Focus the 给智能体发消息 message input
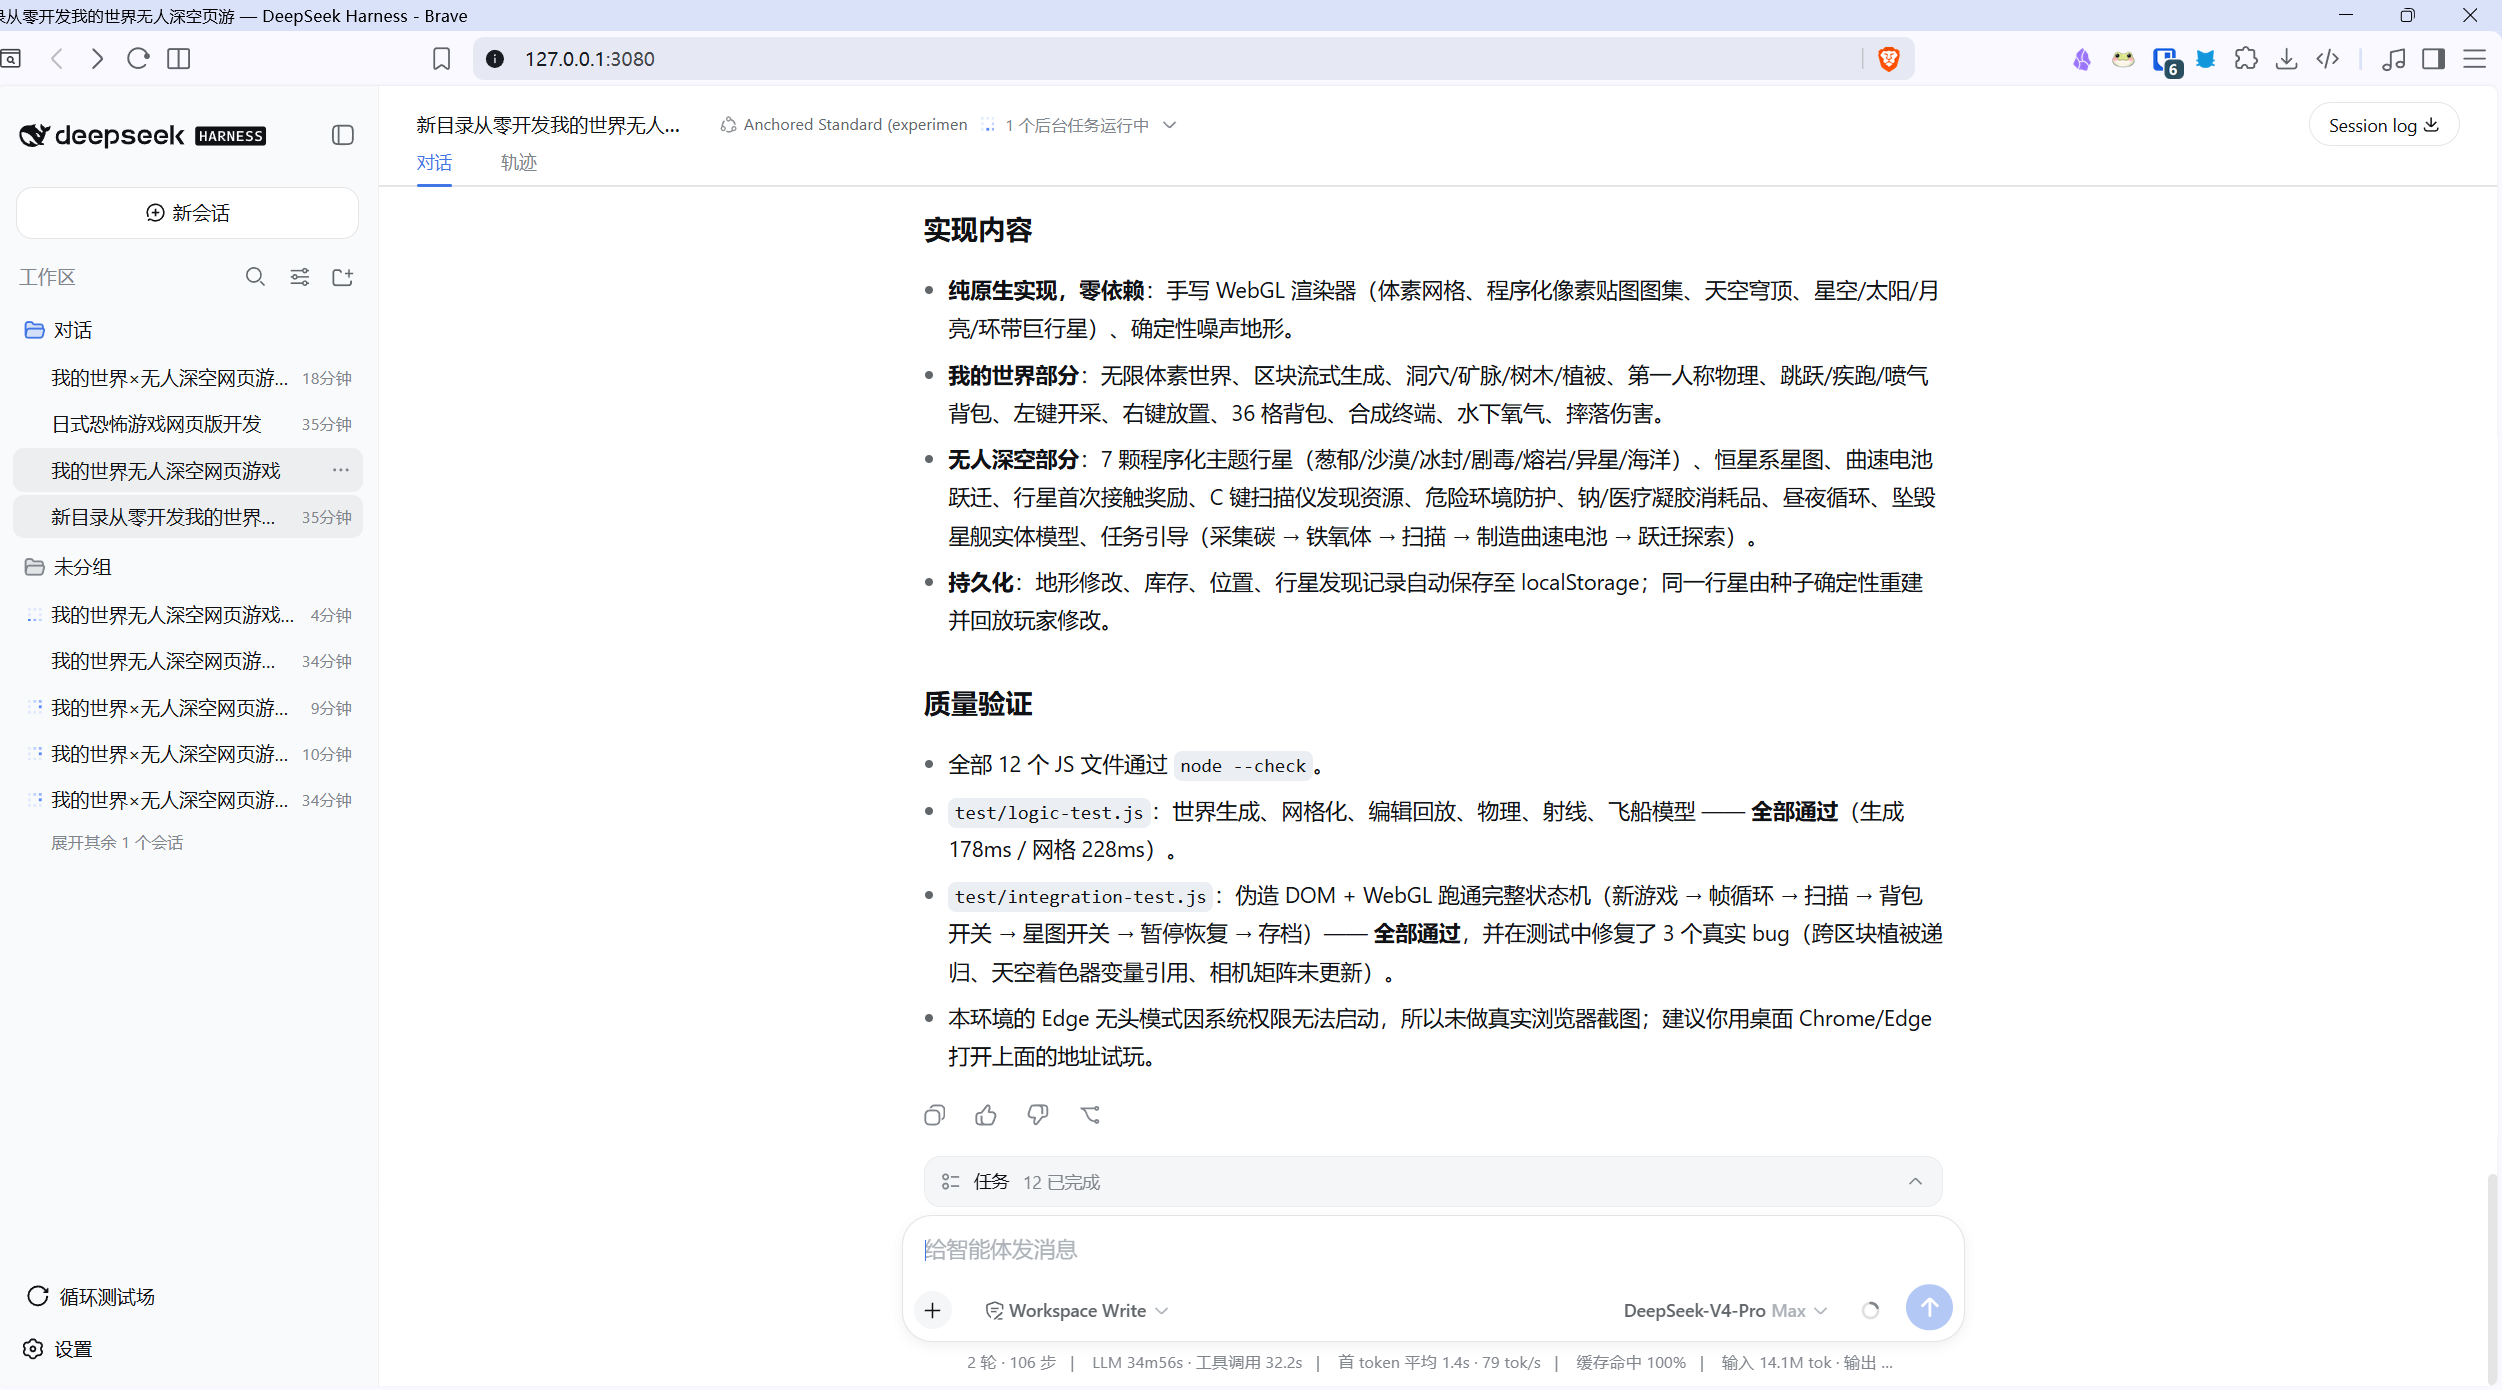This screenshot has height=1390, width=2502. coord(1432,1250)
